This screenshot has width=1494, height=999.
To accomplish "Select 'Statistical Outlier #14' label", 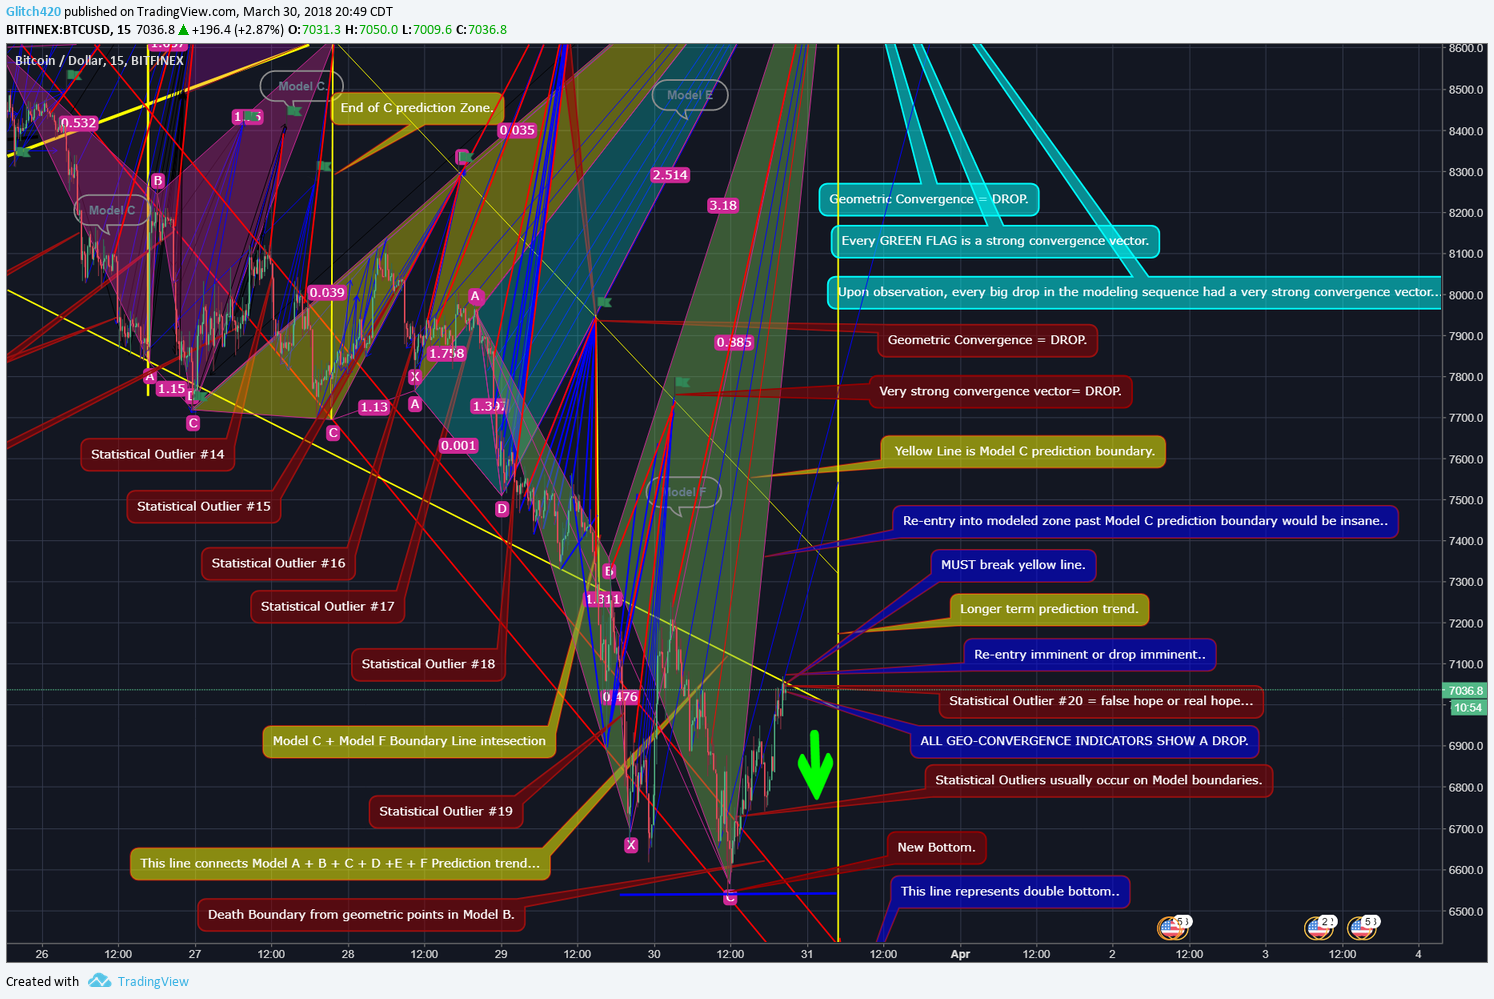I will pos(158,454).
